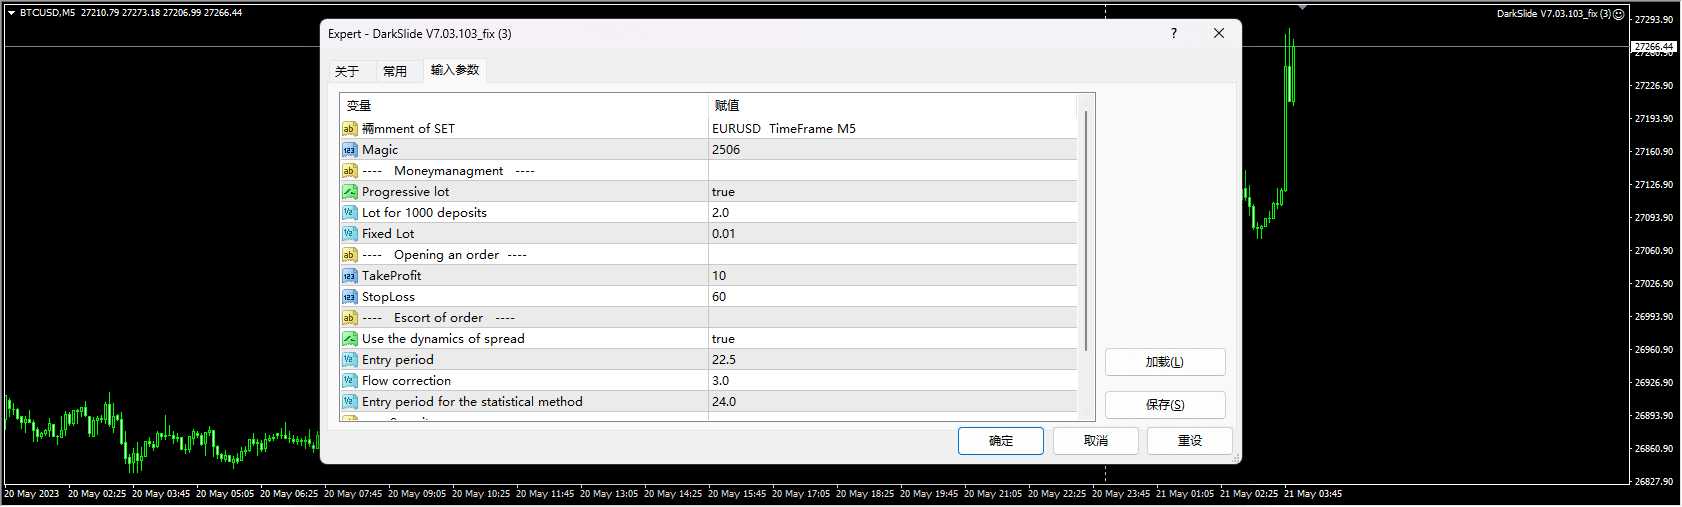Select Entry period for the statistical method label
Image resolution: width=1682 pixels, height=507 pixels.
click(x=472, y=402)
